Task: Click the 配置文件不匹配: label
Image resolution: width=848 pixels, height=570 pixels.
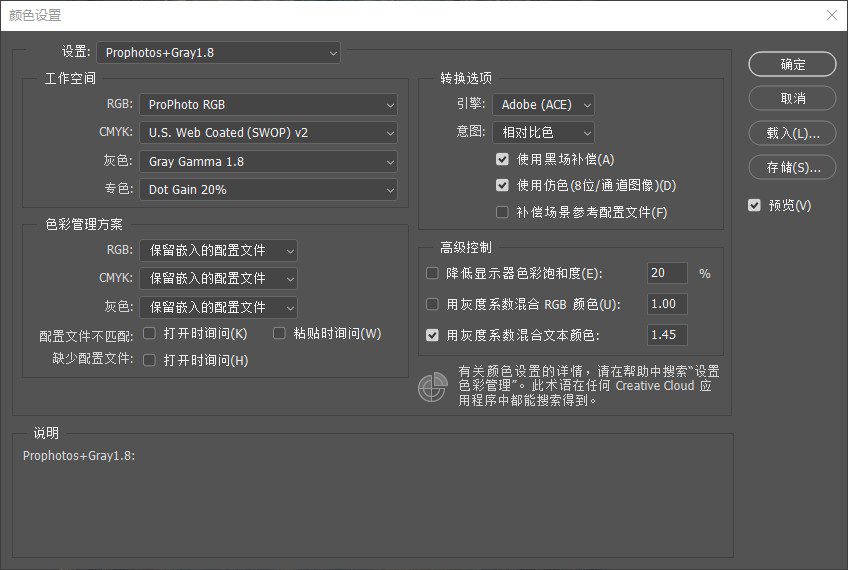Action: click(x=86, y=336)
